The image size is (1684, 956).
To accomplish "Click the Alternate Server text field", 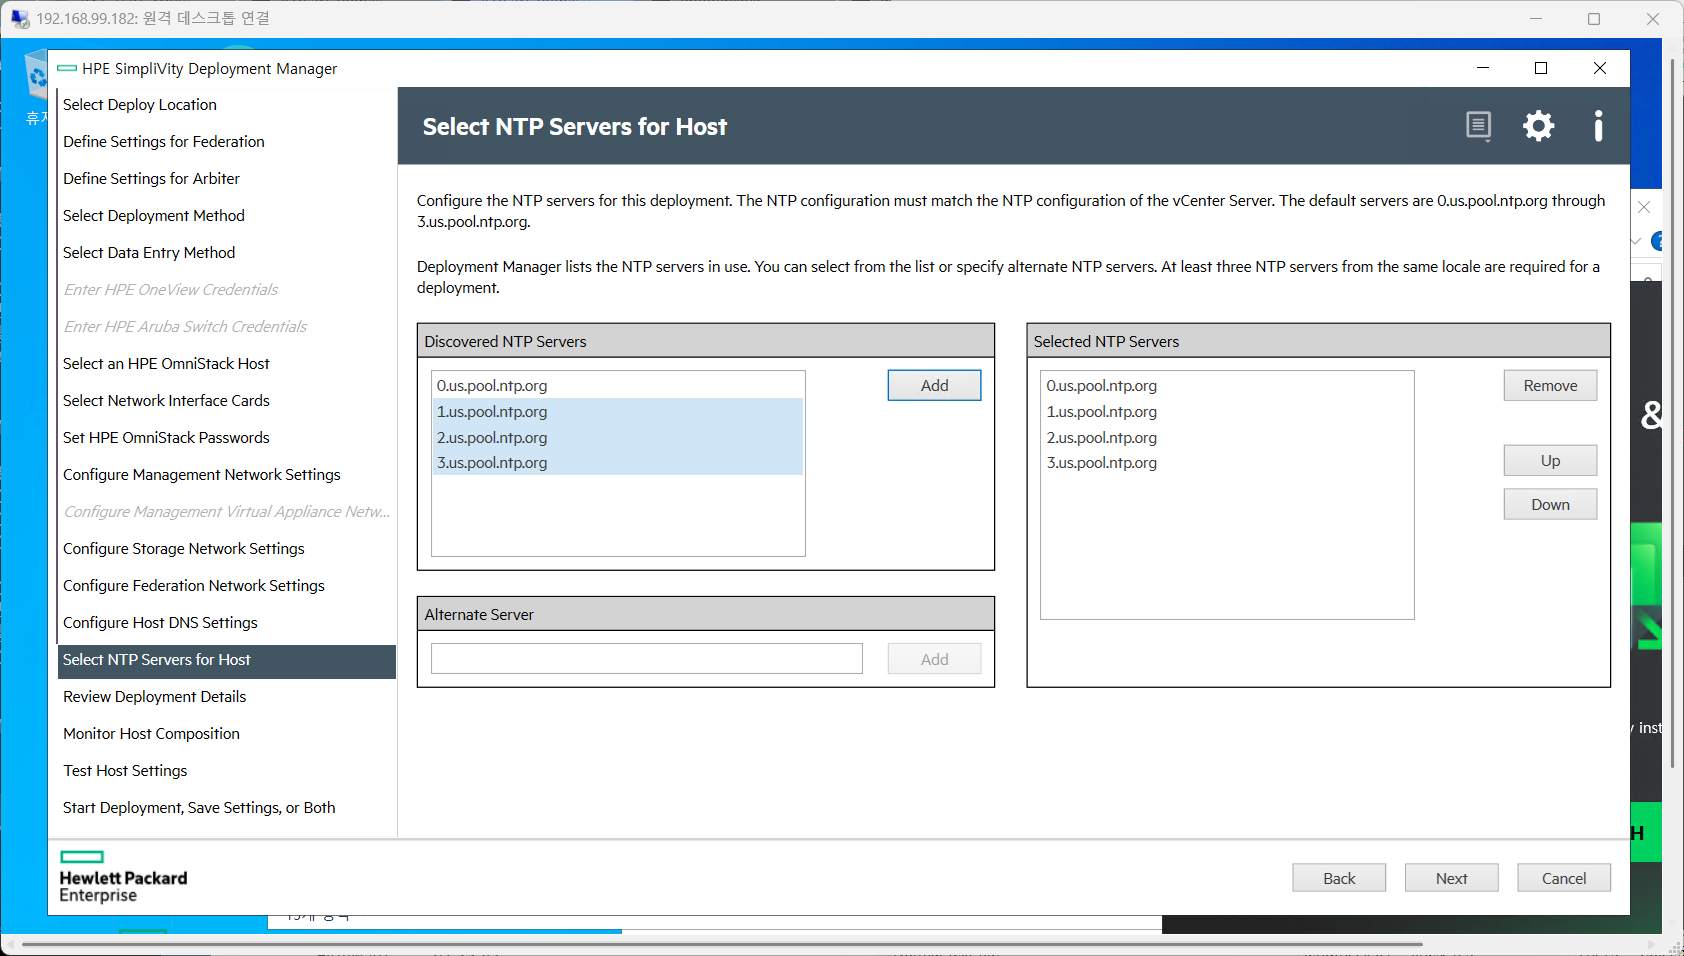I will point(647,659).
